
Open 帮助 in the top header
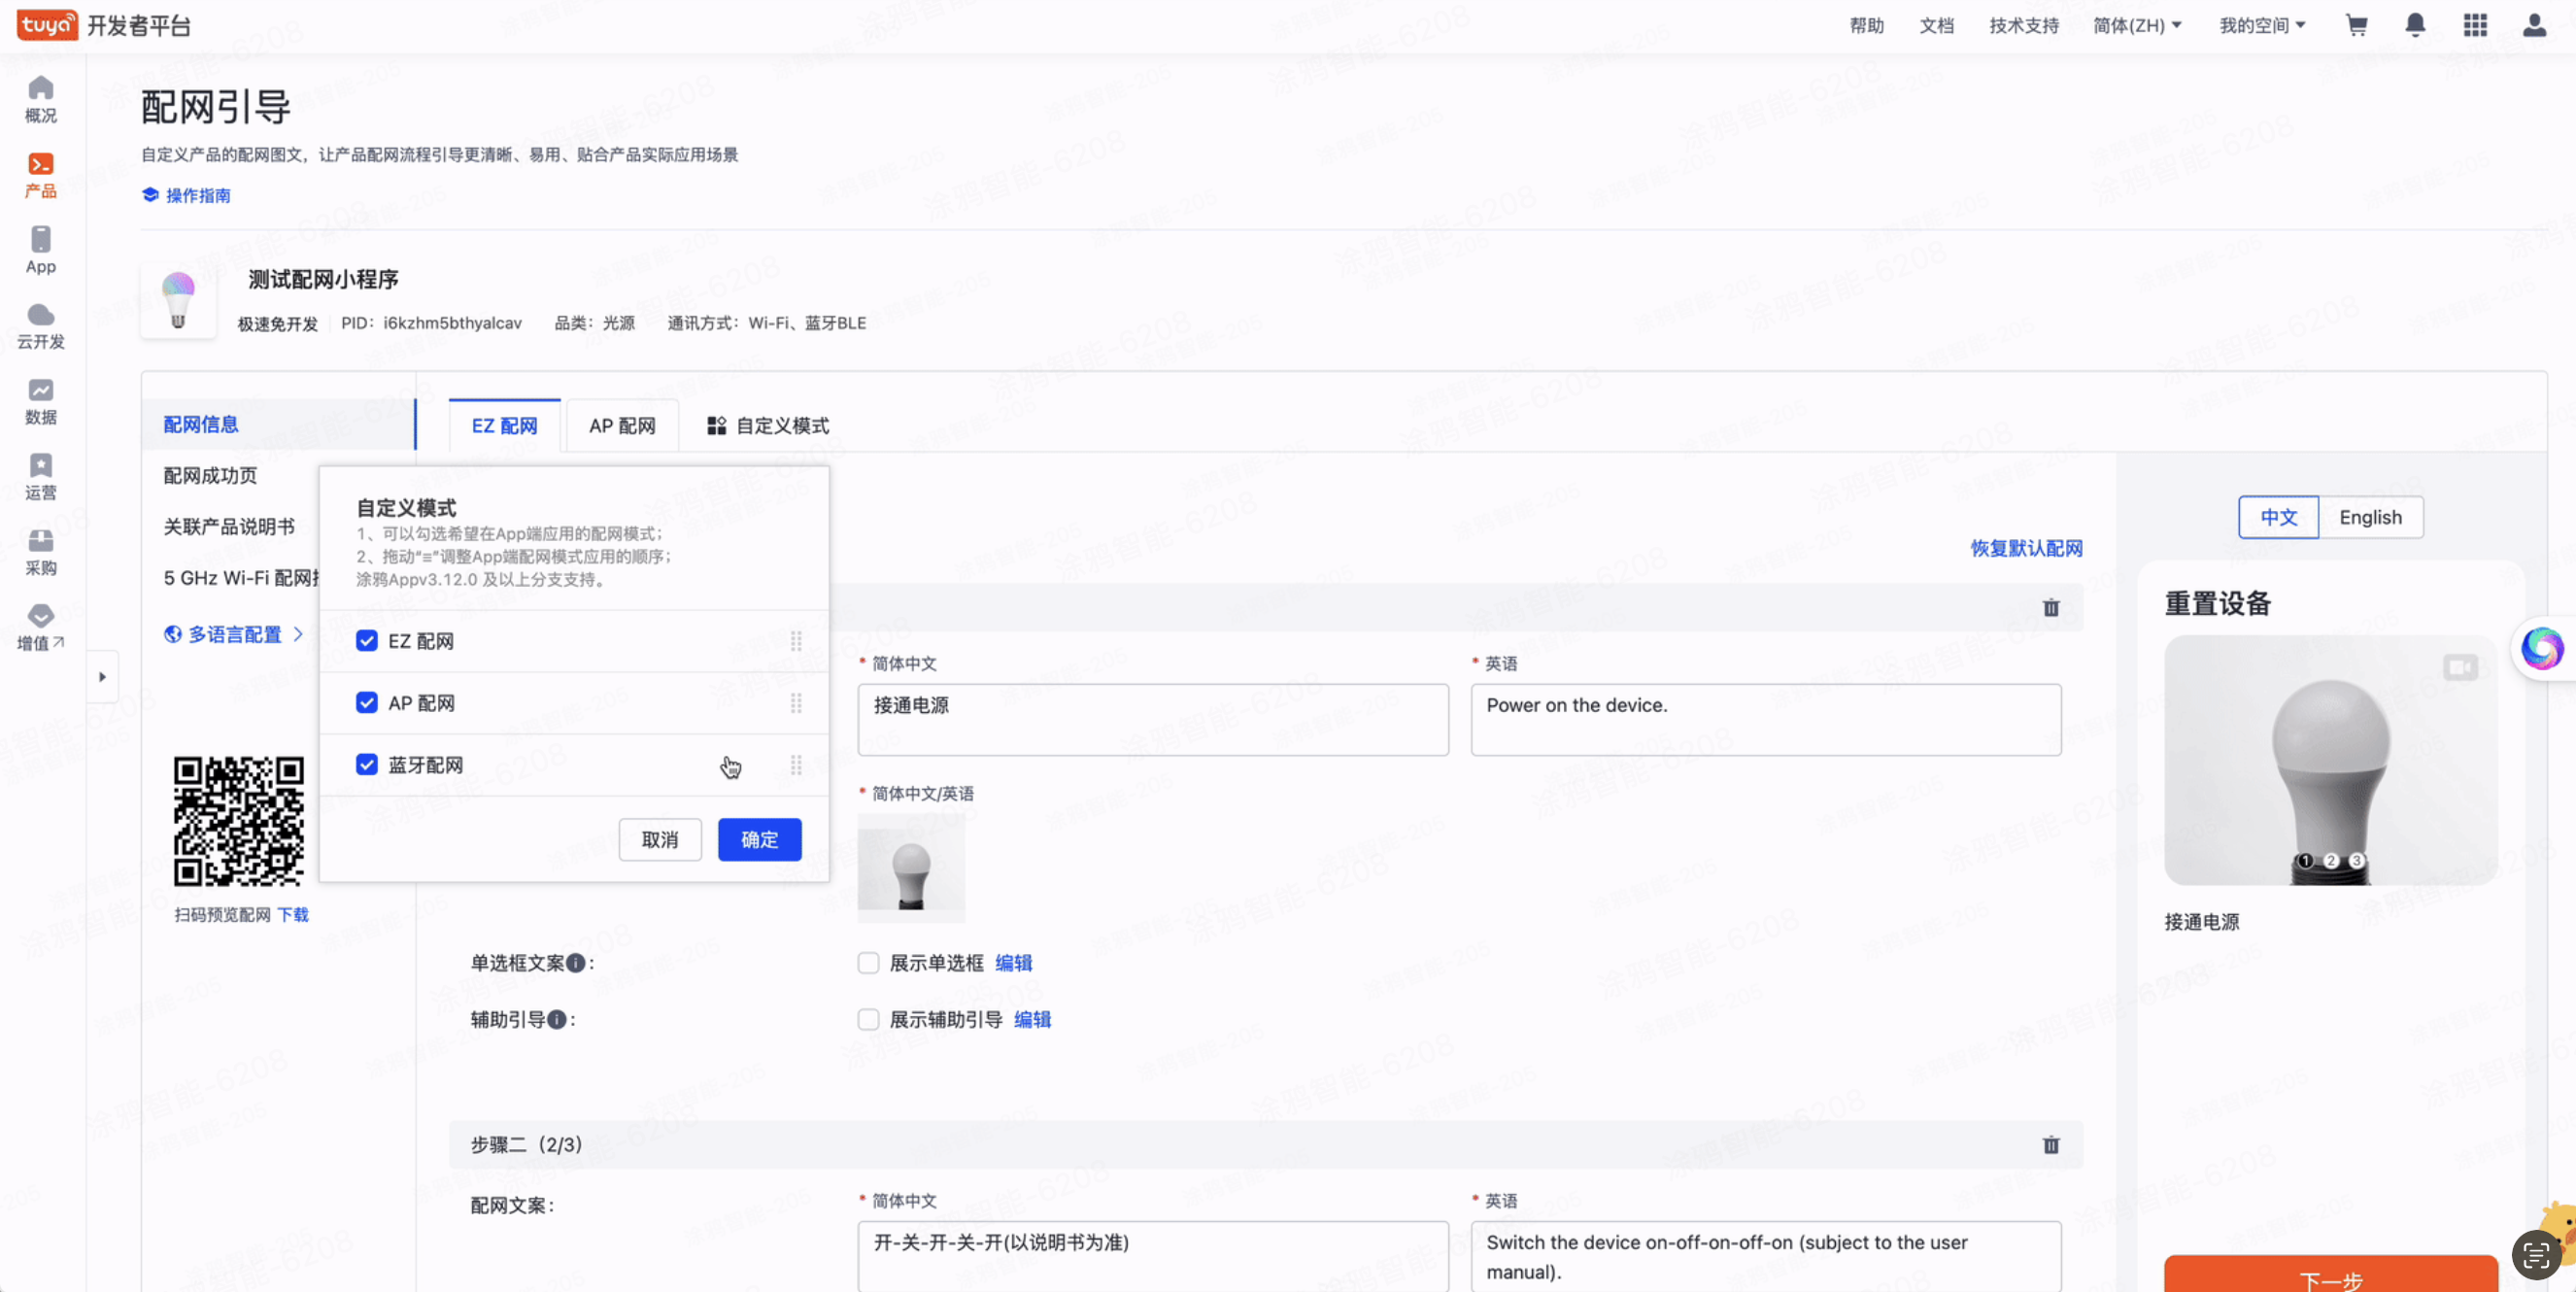click(1867, 25)
